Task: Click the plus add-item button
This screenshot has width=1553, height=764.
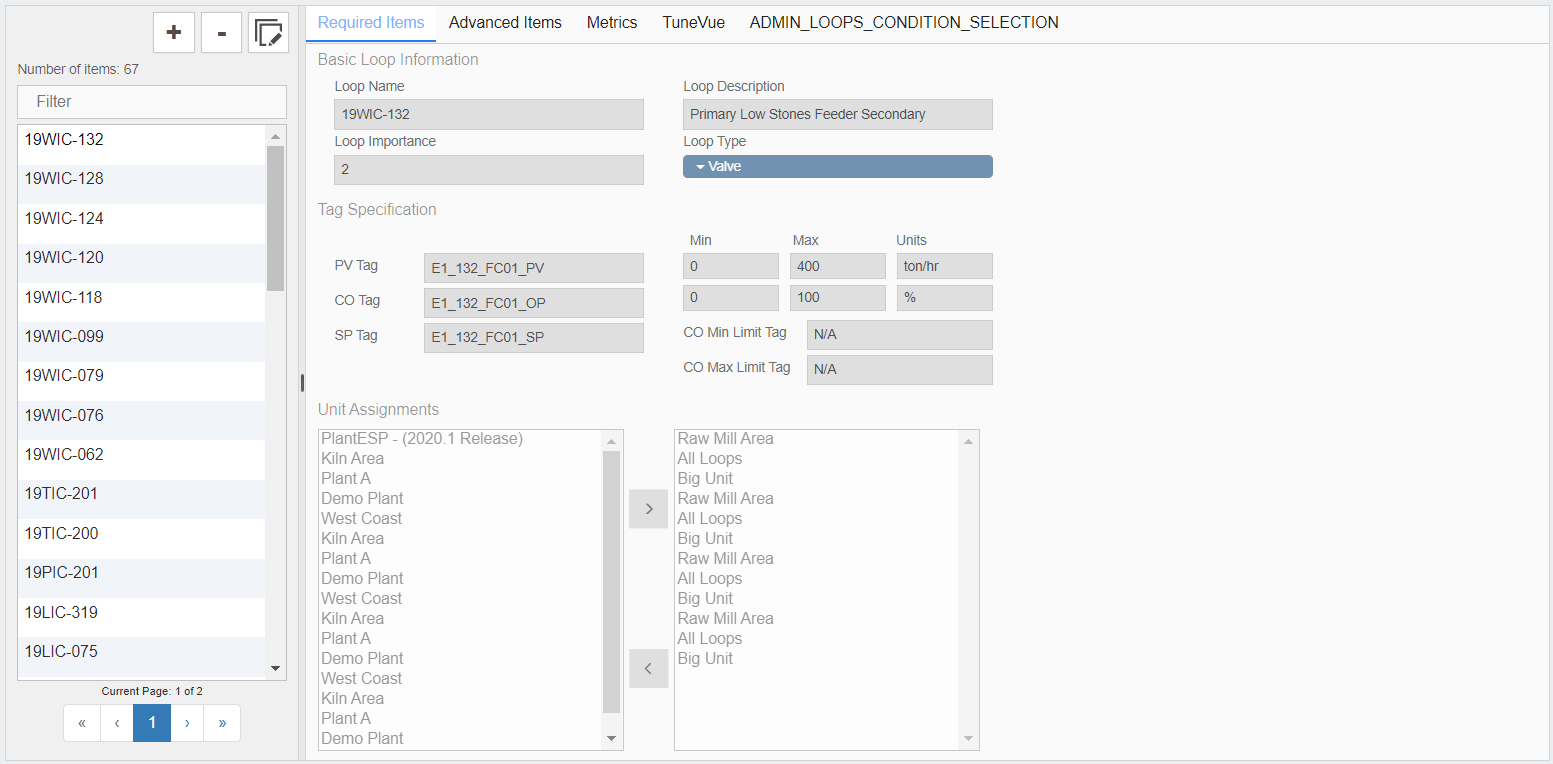Action: [174, 33]
